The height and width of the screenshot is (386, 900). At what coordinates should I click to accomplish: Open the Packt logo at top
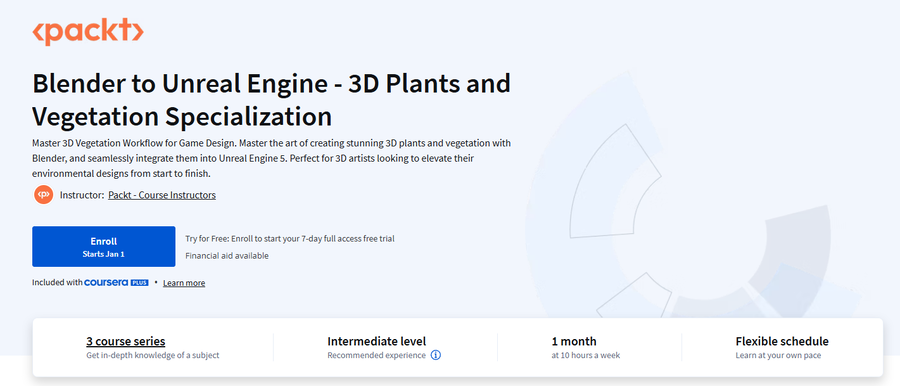[x=88, y=32]
